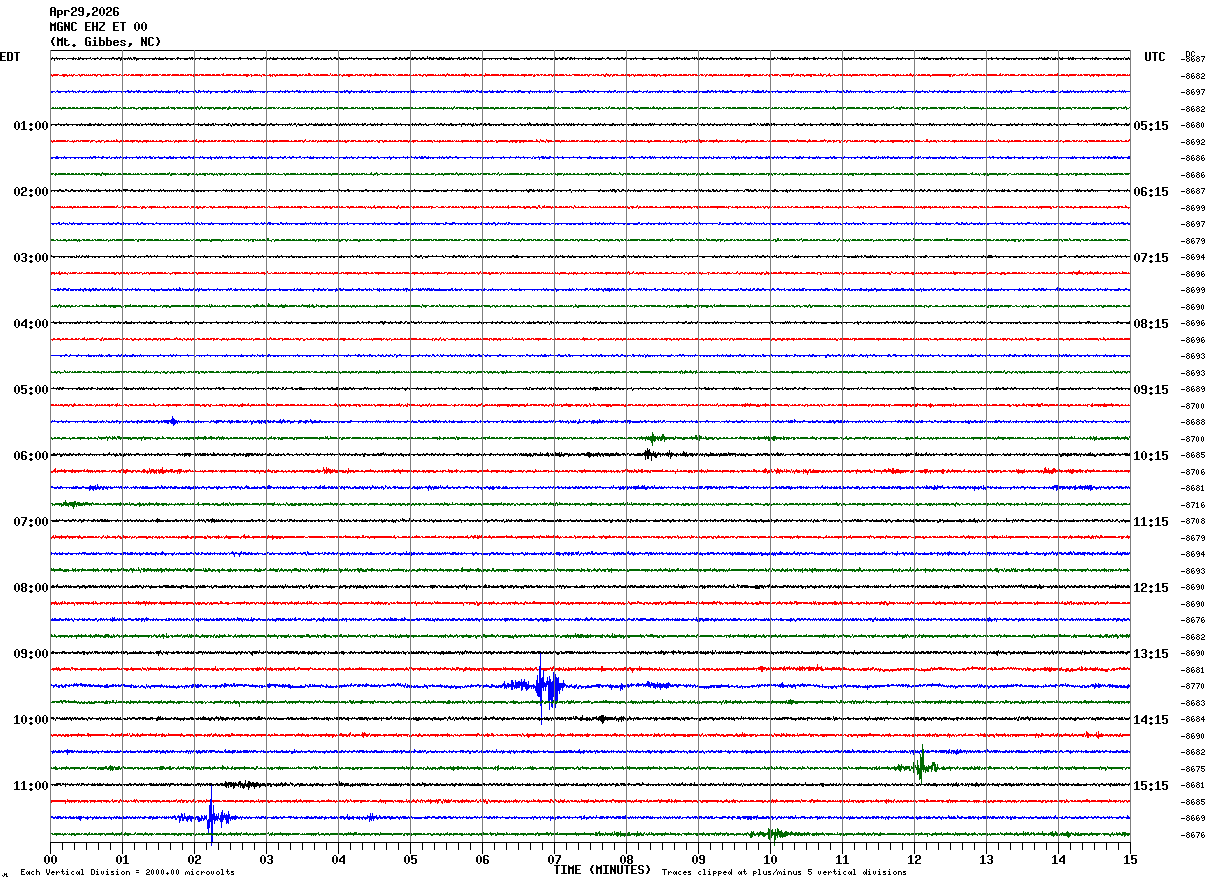
Task: Click the DC offset value -8688
Action: [x=1194, y=423]
